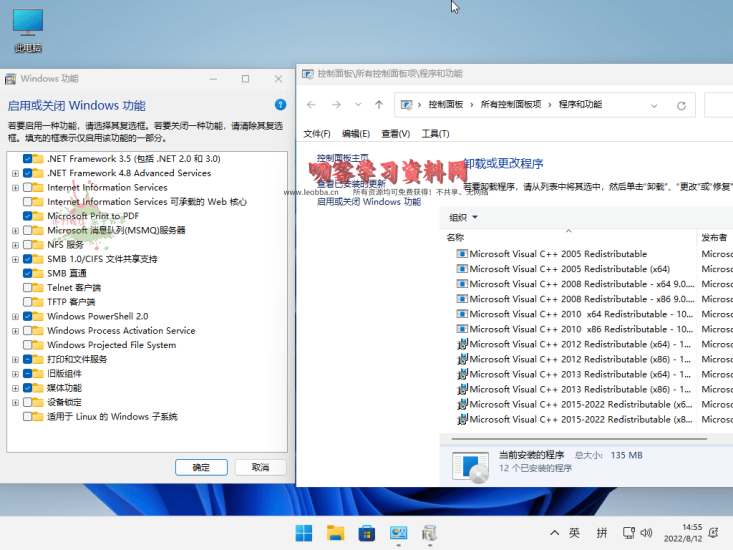
Task: Open network status tray icon
Action: pyautogui.click(x=629, y=533)
